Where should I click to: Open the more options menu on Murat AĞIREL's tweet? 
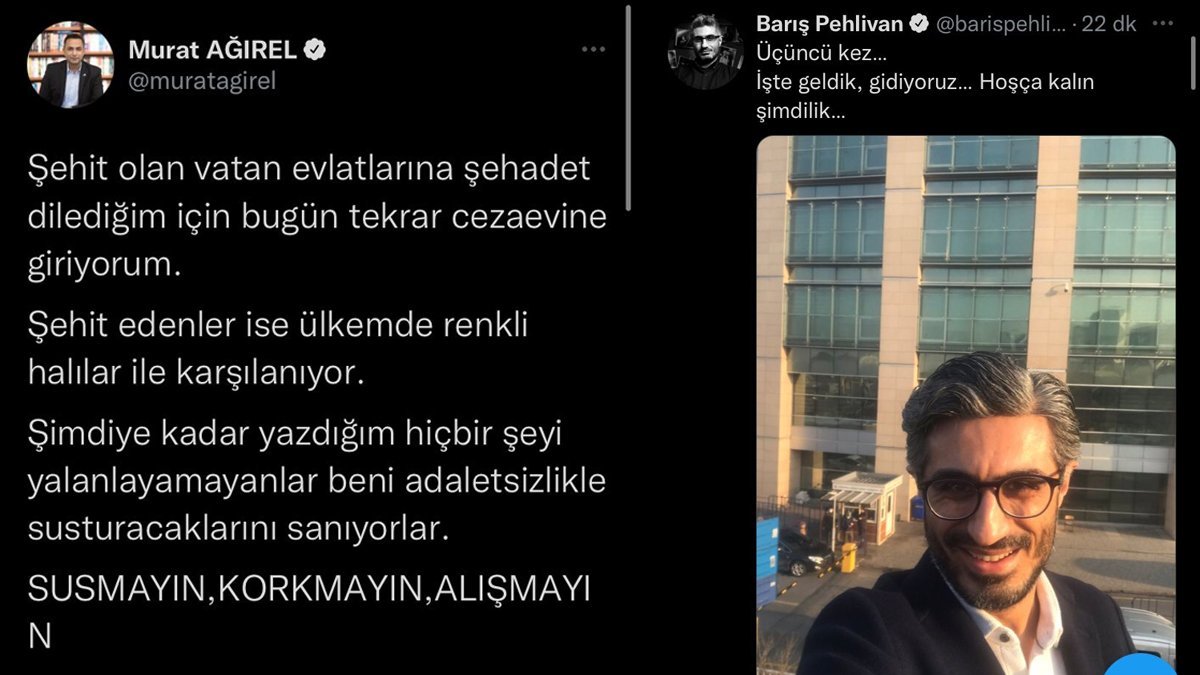coord(593,49)
